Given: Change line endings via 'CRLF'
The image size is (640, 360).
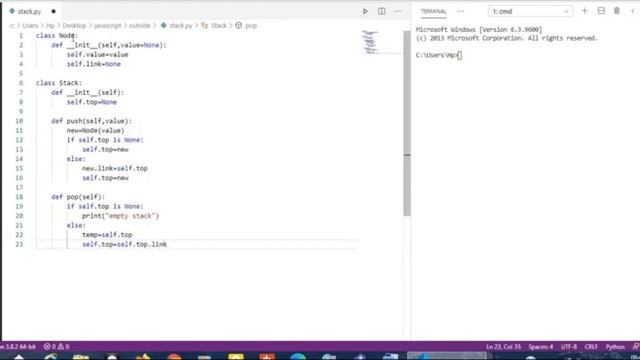Looking at the screenshot, I should (591, 347).
